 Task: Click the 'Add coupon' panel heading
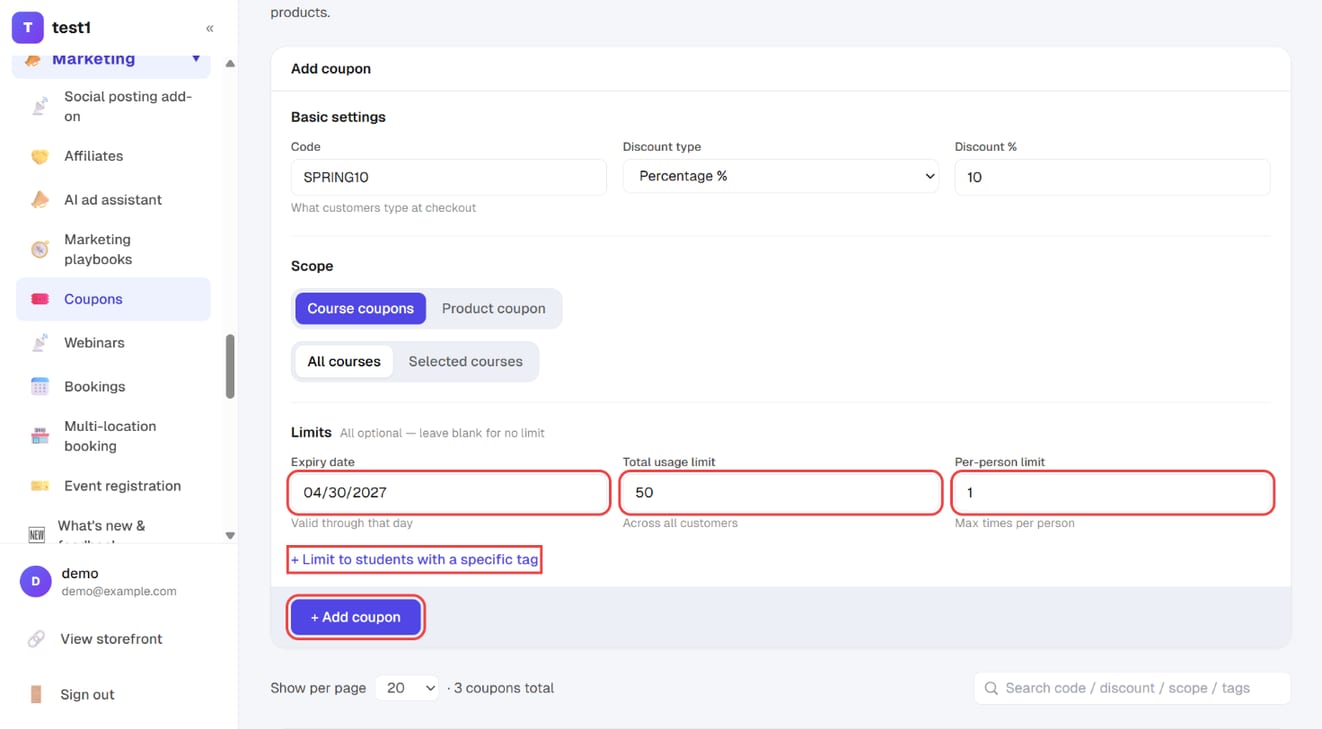331,69
